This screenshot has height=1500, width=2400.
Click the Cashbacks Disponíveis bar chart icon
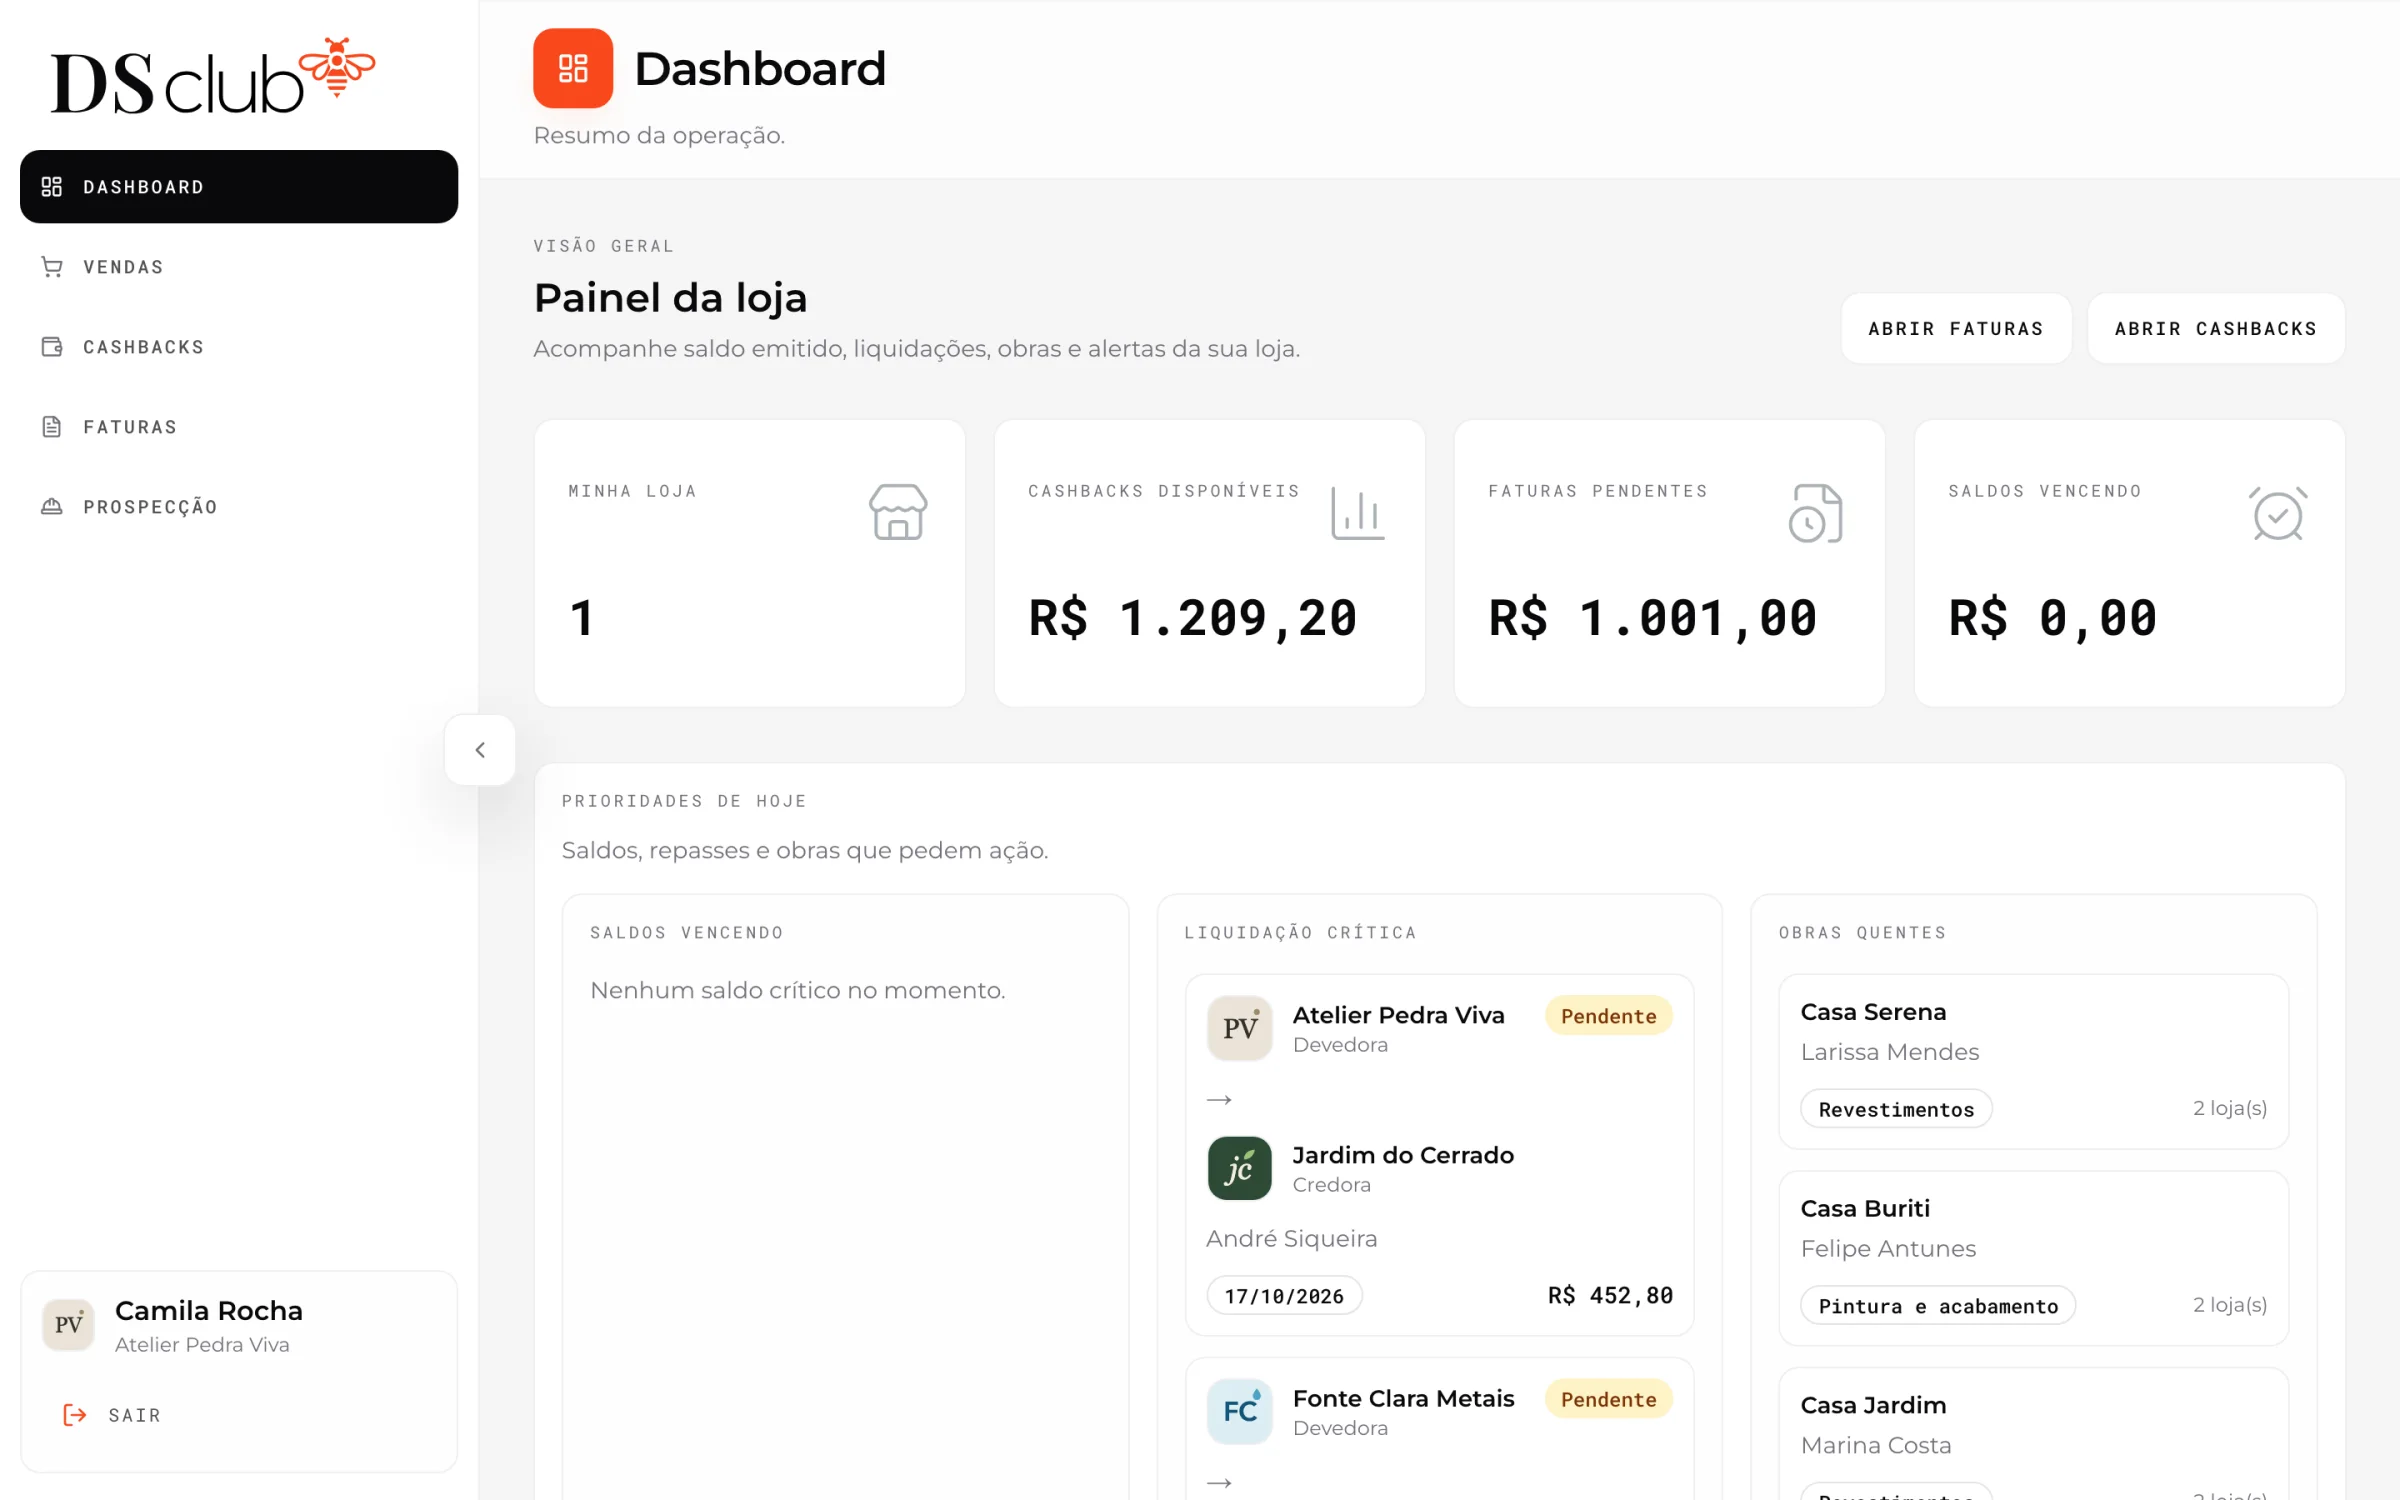coord(1357,512)
